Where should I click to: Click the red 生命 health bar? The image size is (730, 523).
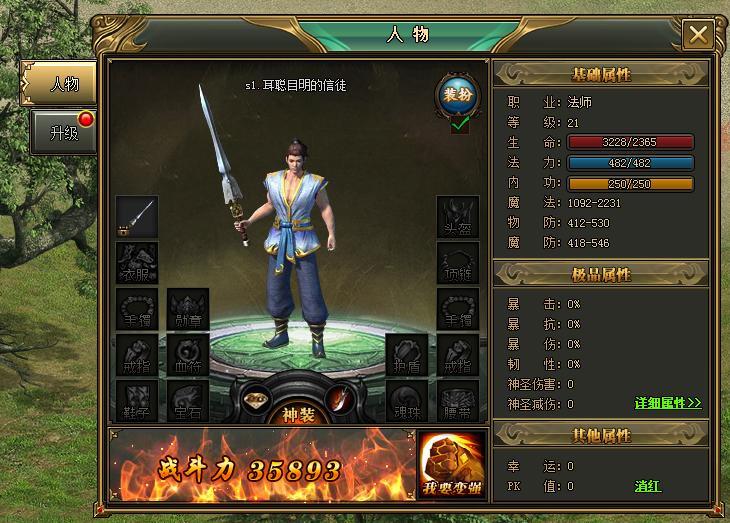[x=630, y=142]
